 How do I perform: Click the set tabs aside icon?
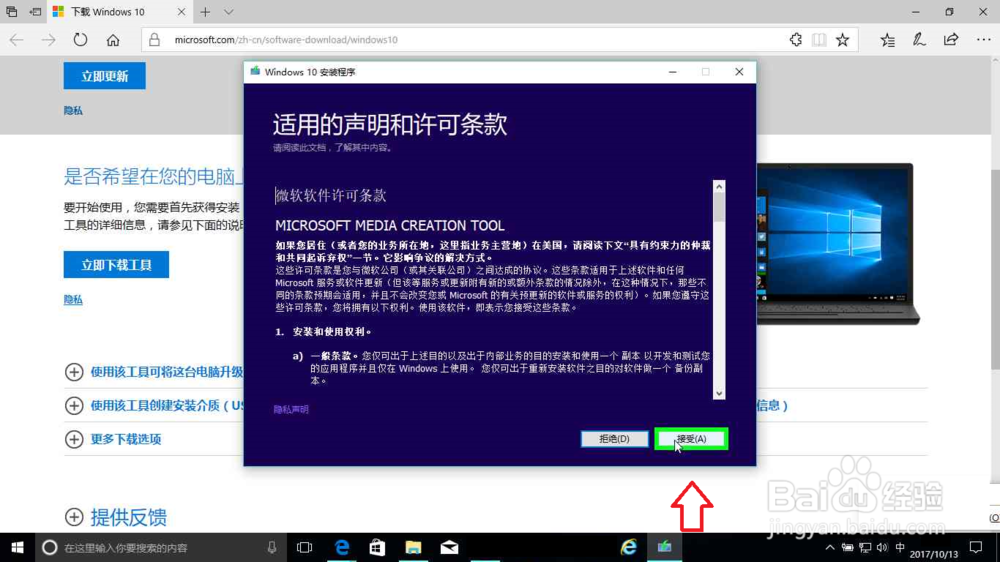pos(36,12)
